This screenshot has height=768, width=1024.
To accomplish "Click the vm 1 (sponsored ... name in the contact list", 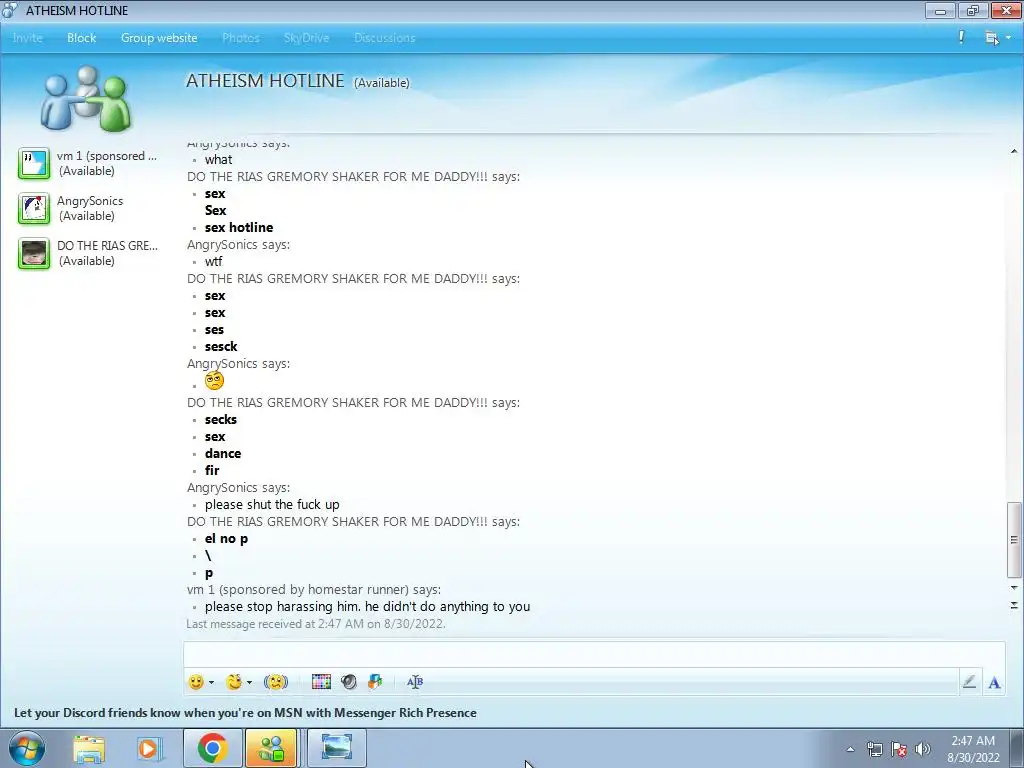I will [x=107, y=156].
